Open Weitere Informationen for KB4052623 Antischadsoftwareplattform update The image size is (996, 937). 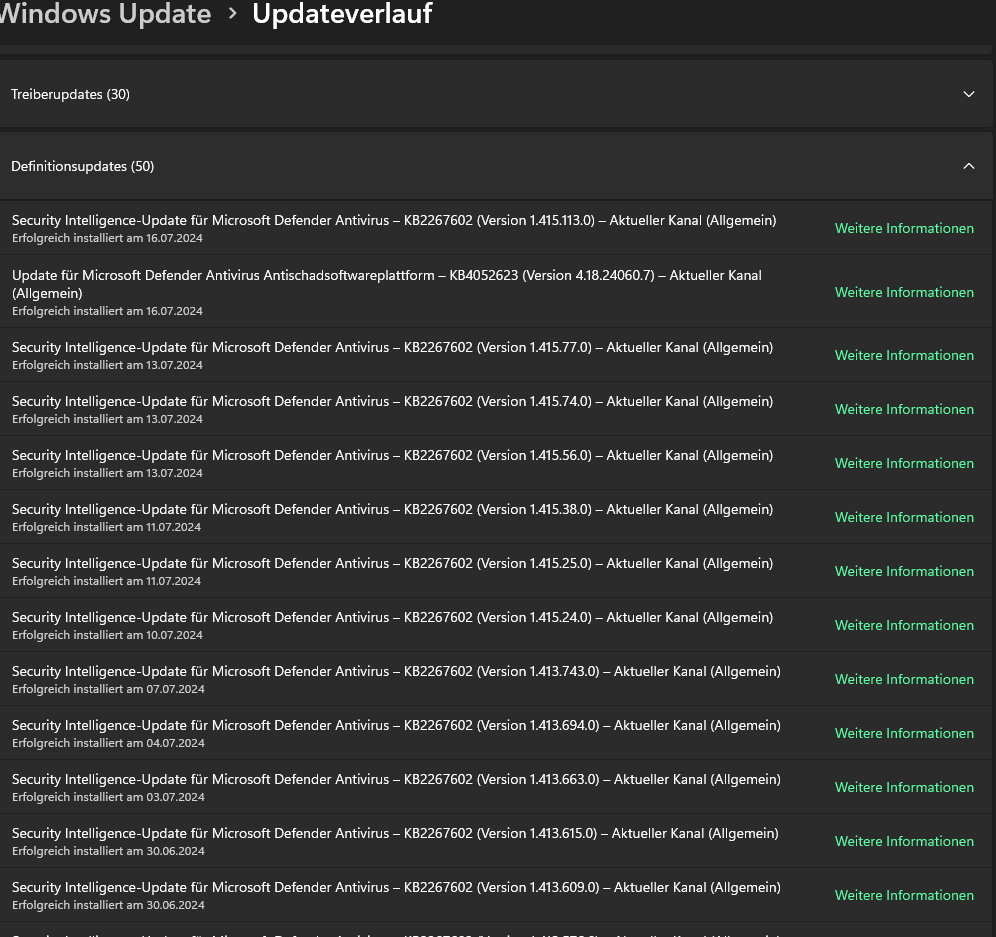click(904, 292)
